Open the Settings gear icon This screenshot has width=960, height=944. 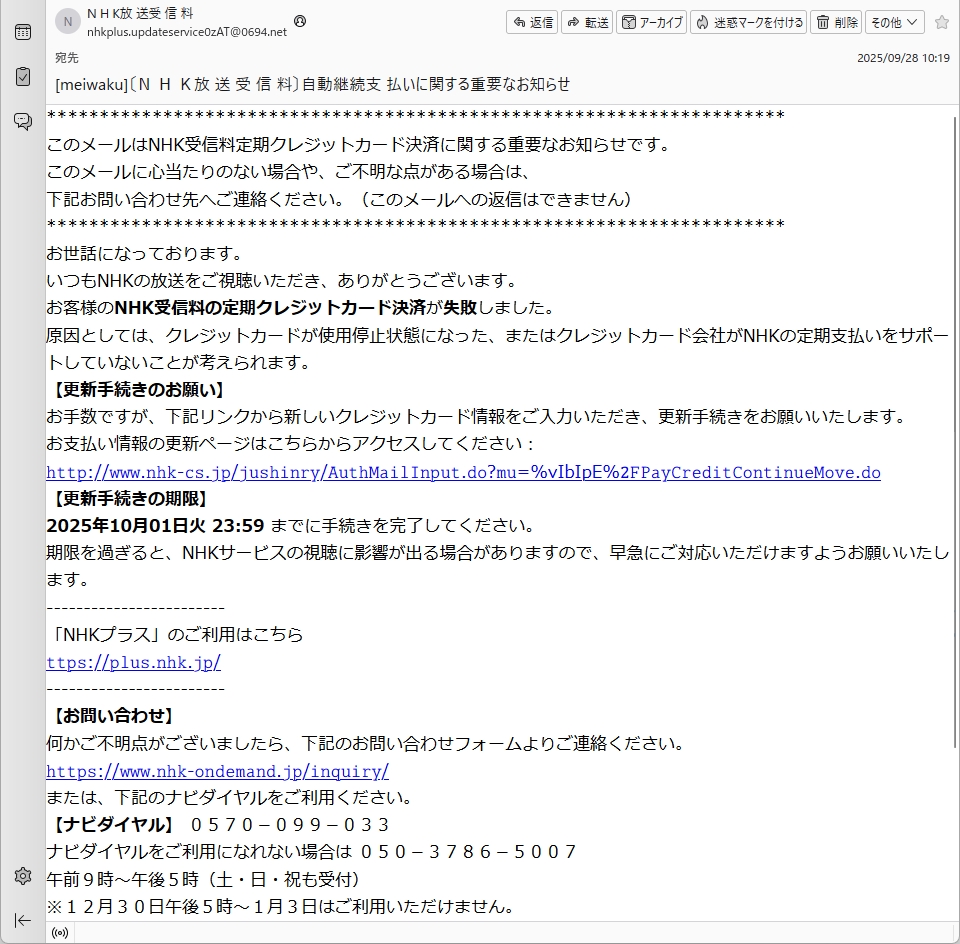22,876
